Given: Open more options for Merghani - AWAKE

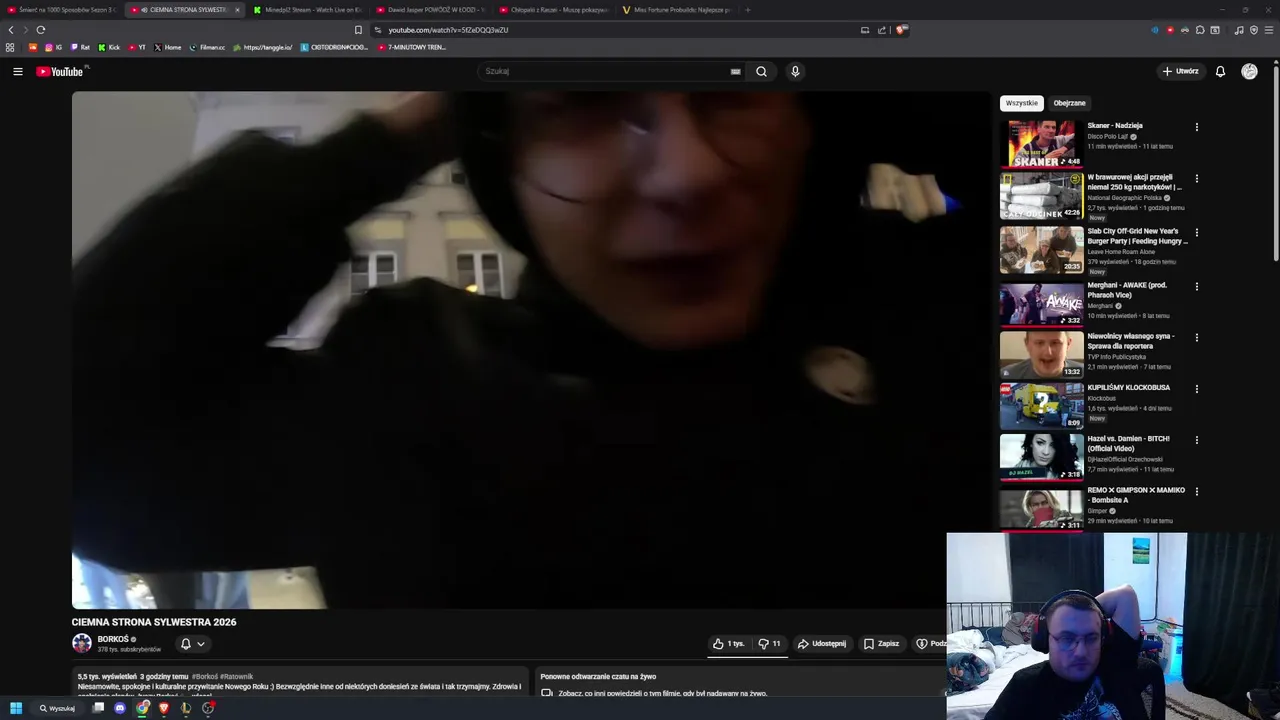Looking at the screenshot, I should [1196, 287].
